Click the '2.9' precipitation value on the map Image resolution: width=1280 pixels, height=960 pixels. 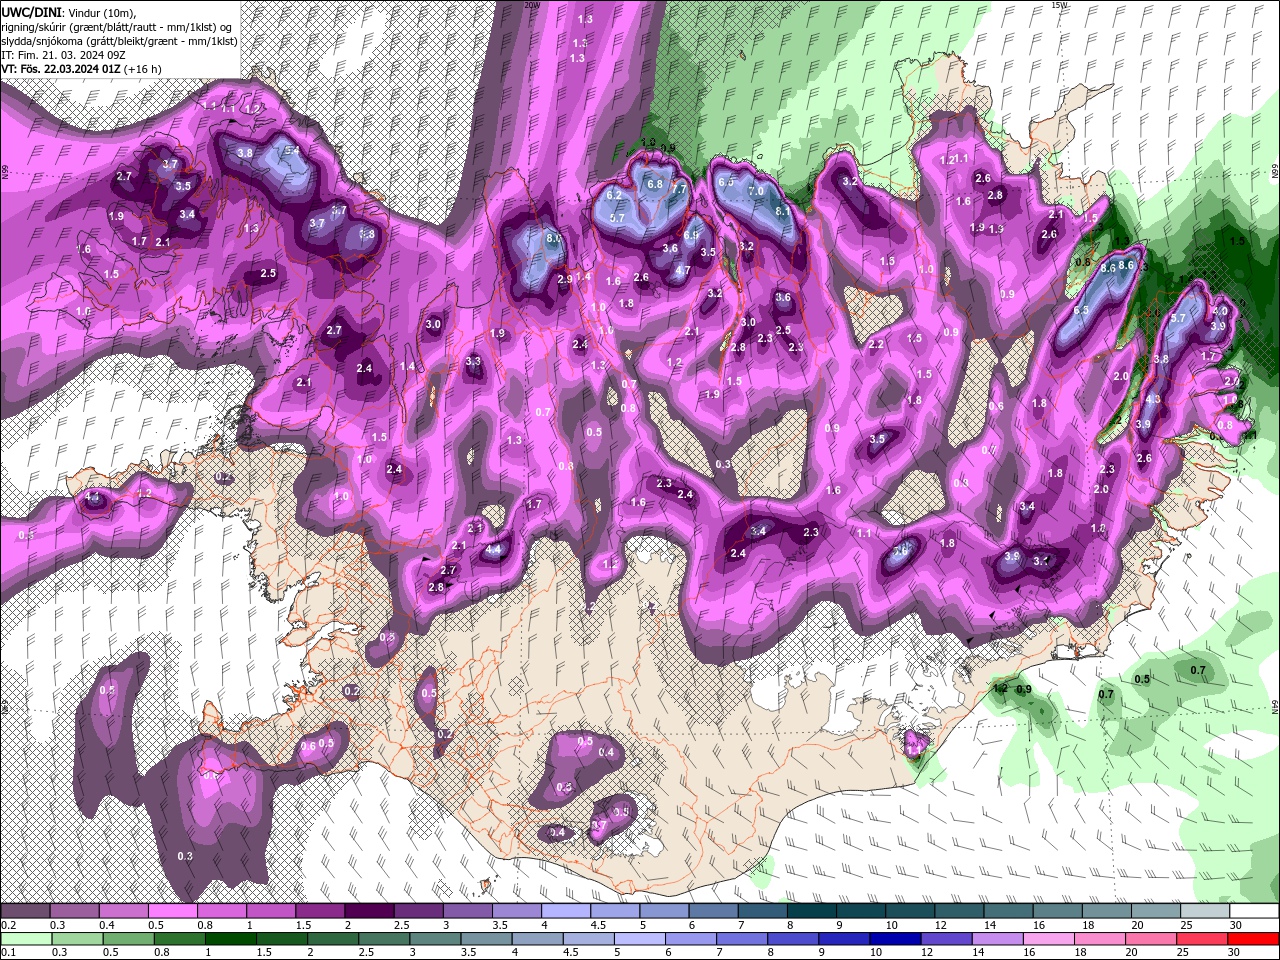click(564, 279)
